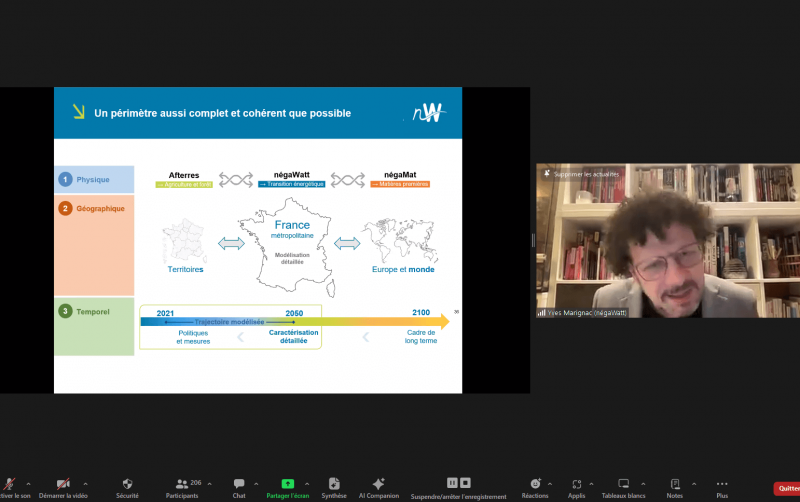This screenshot has height=502, width=800.
Task: Expand Notes options chevron
Action: [x=694, y=484]
